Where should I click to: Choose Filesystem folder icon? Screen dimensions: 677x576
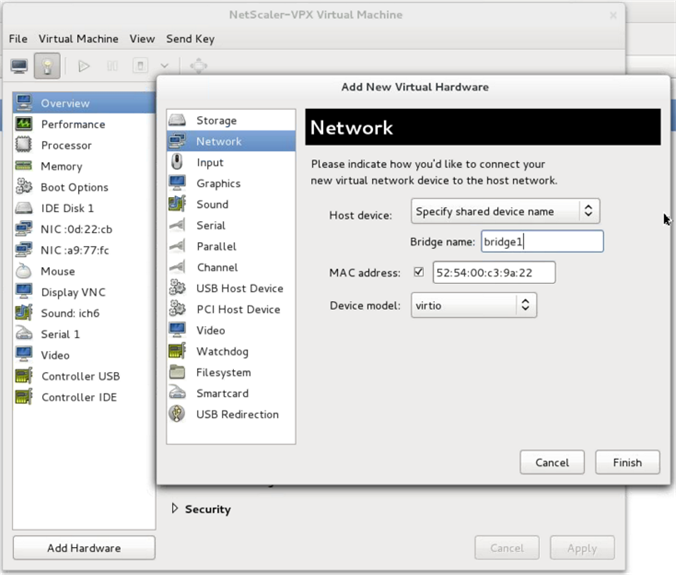point(177,372)
